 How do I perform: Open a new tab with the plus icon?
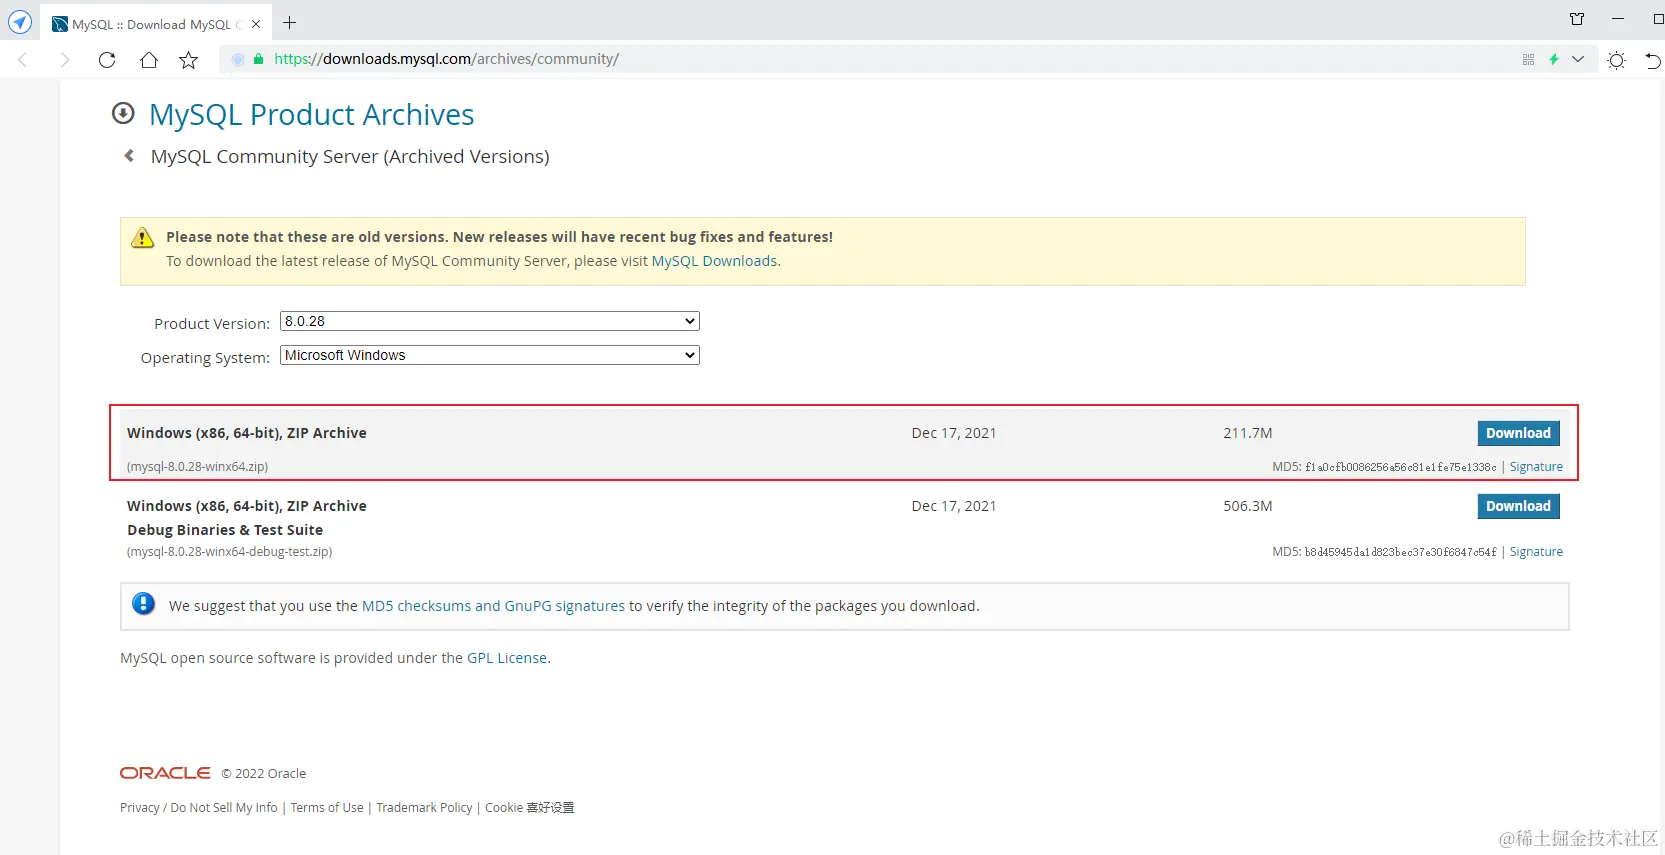(290, 23)
